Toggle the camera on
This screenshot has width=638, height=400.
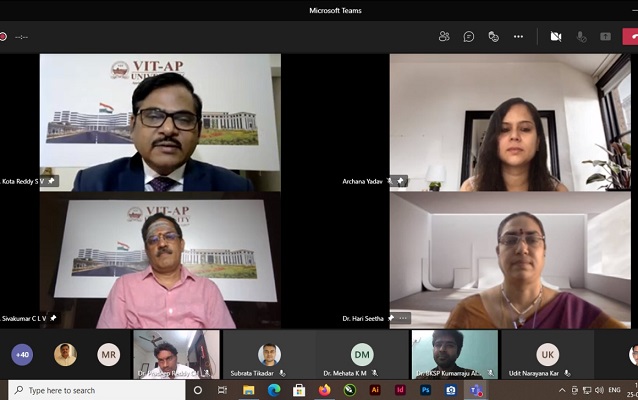click(556, 36)
